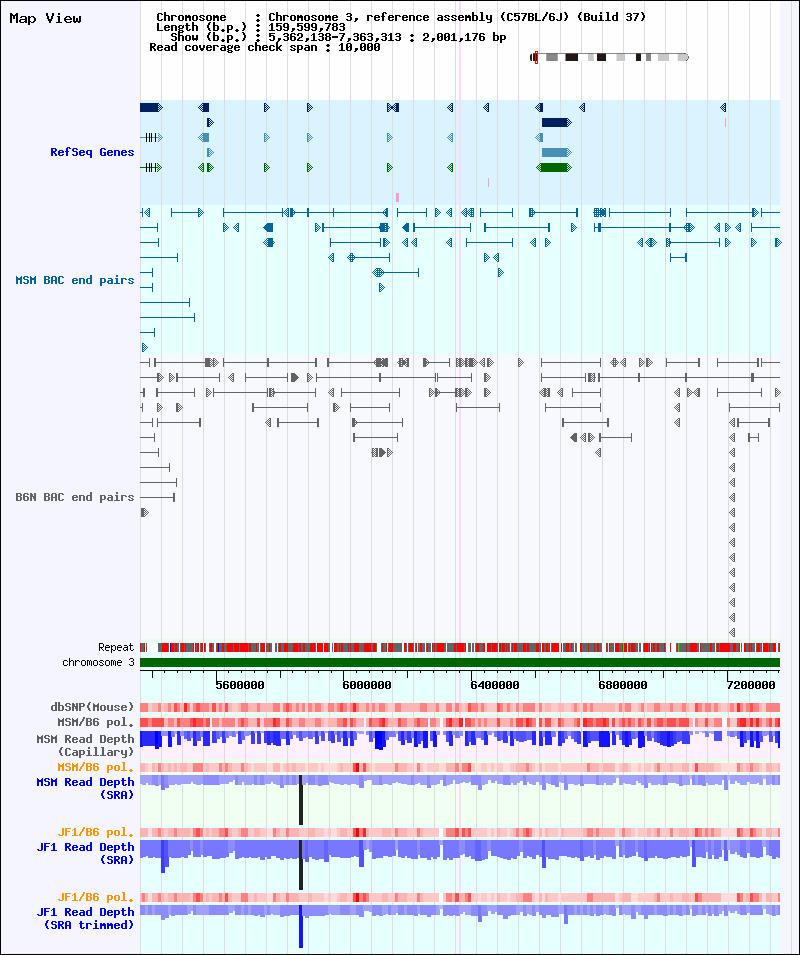Image resolution: width=800 pixels, height=955 pixels.
Task: Click the 6400000 ruler coordinate
Action: (x=495, y=685)
